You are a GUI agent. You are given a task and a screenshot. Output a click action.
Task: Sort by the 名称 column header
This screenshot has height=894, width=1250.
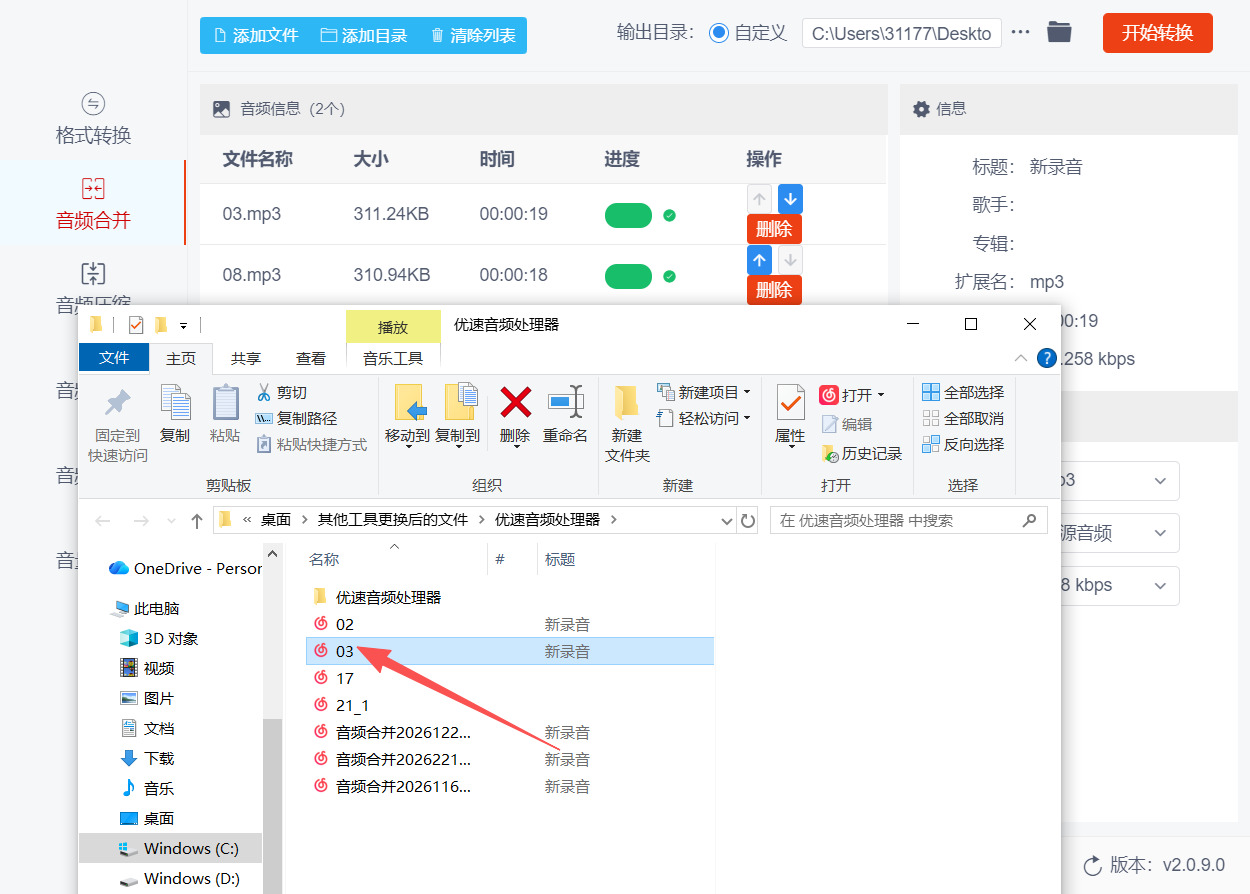point(324,560)
